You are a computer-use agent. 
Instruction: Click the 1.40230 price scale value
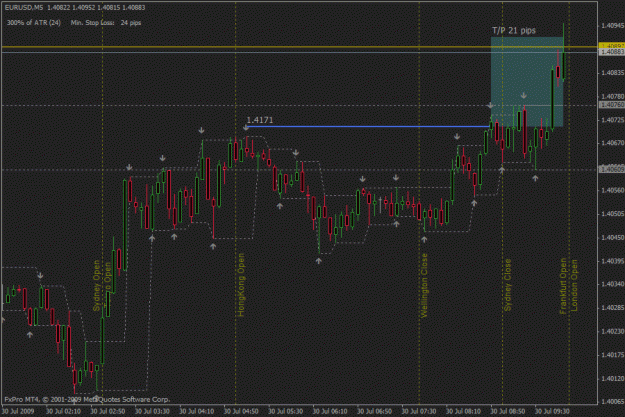(x=612, y=331)
